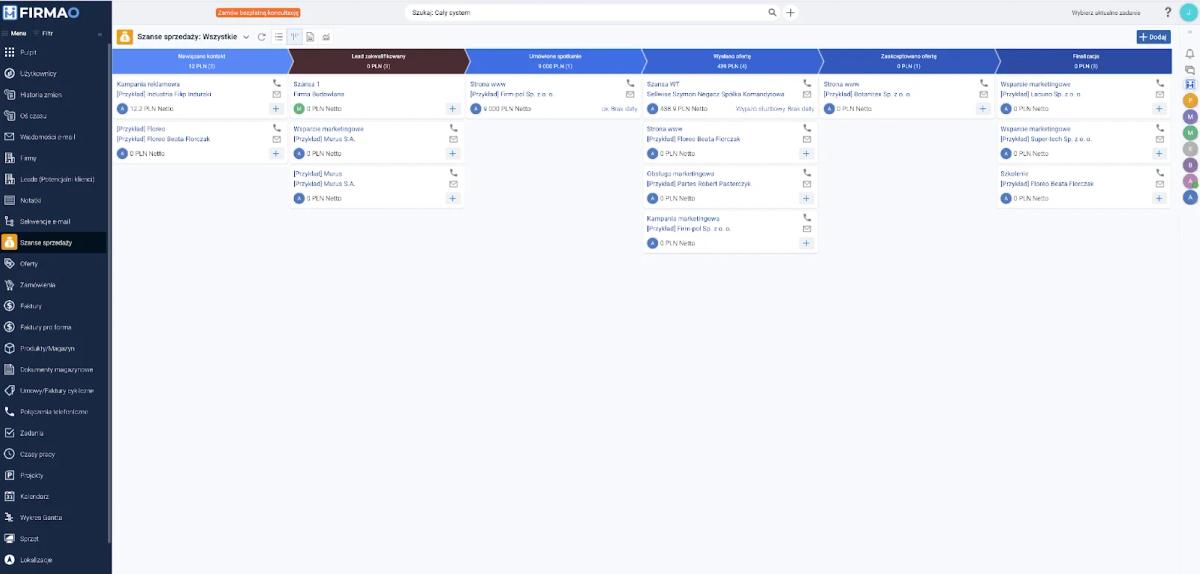
Task: Open Zadania in the sidebar
Action: [x=55, y=433]
